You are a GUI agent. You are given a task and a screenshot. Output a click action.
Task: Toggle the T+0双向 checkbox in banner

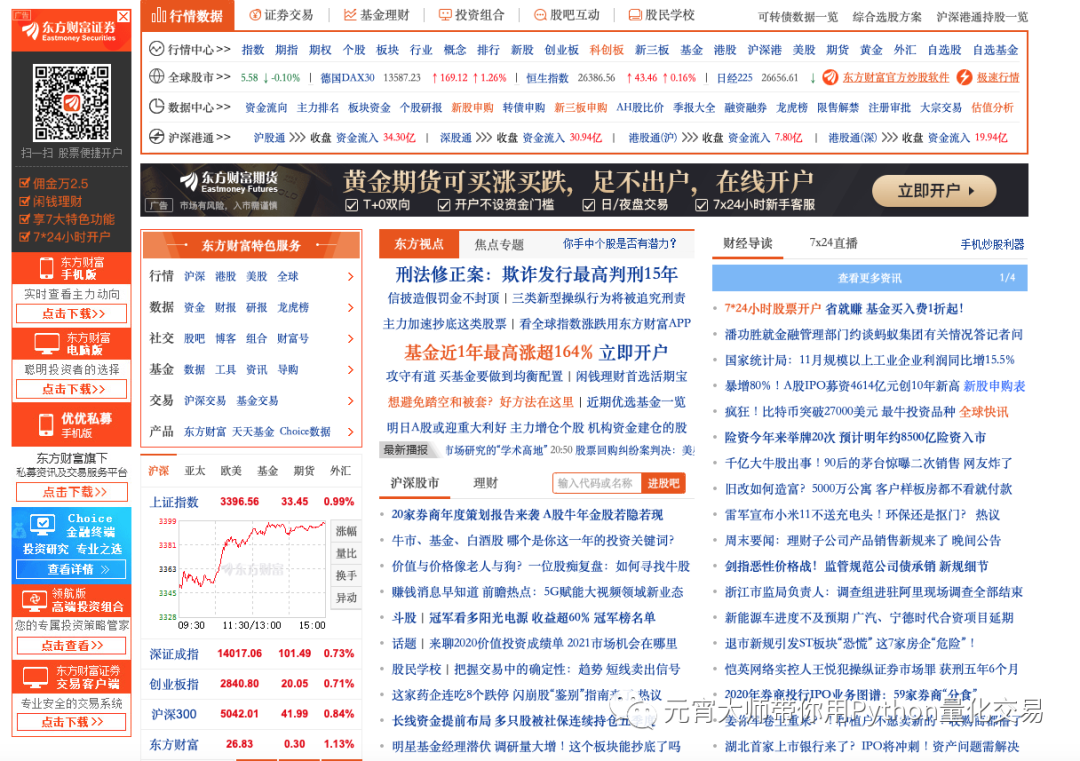(x=351, y=205)
